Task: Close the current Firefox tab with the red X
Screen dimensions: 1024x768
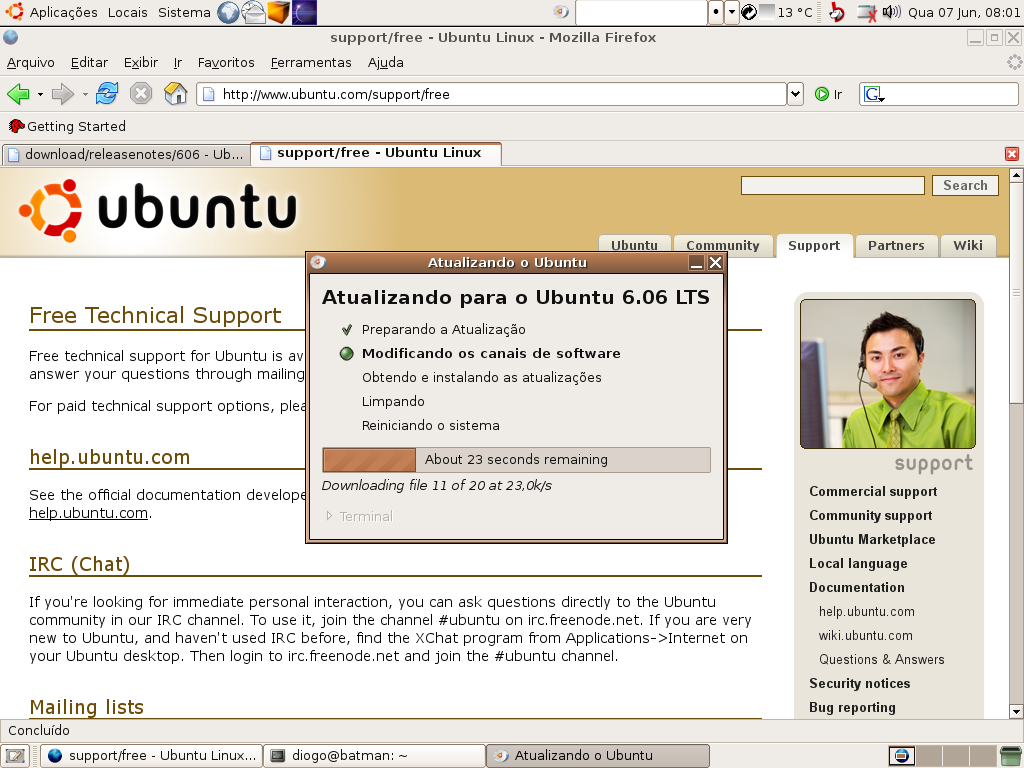Action: pos(1012,153)
